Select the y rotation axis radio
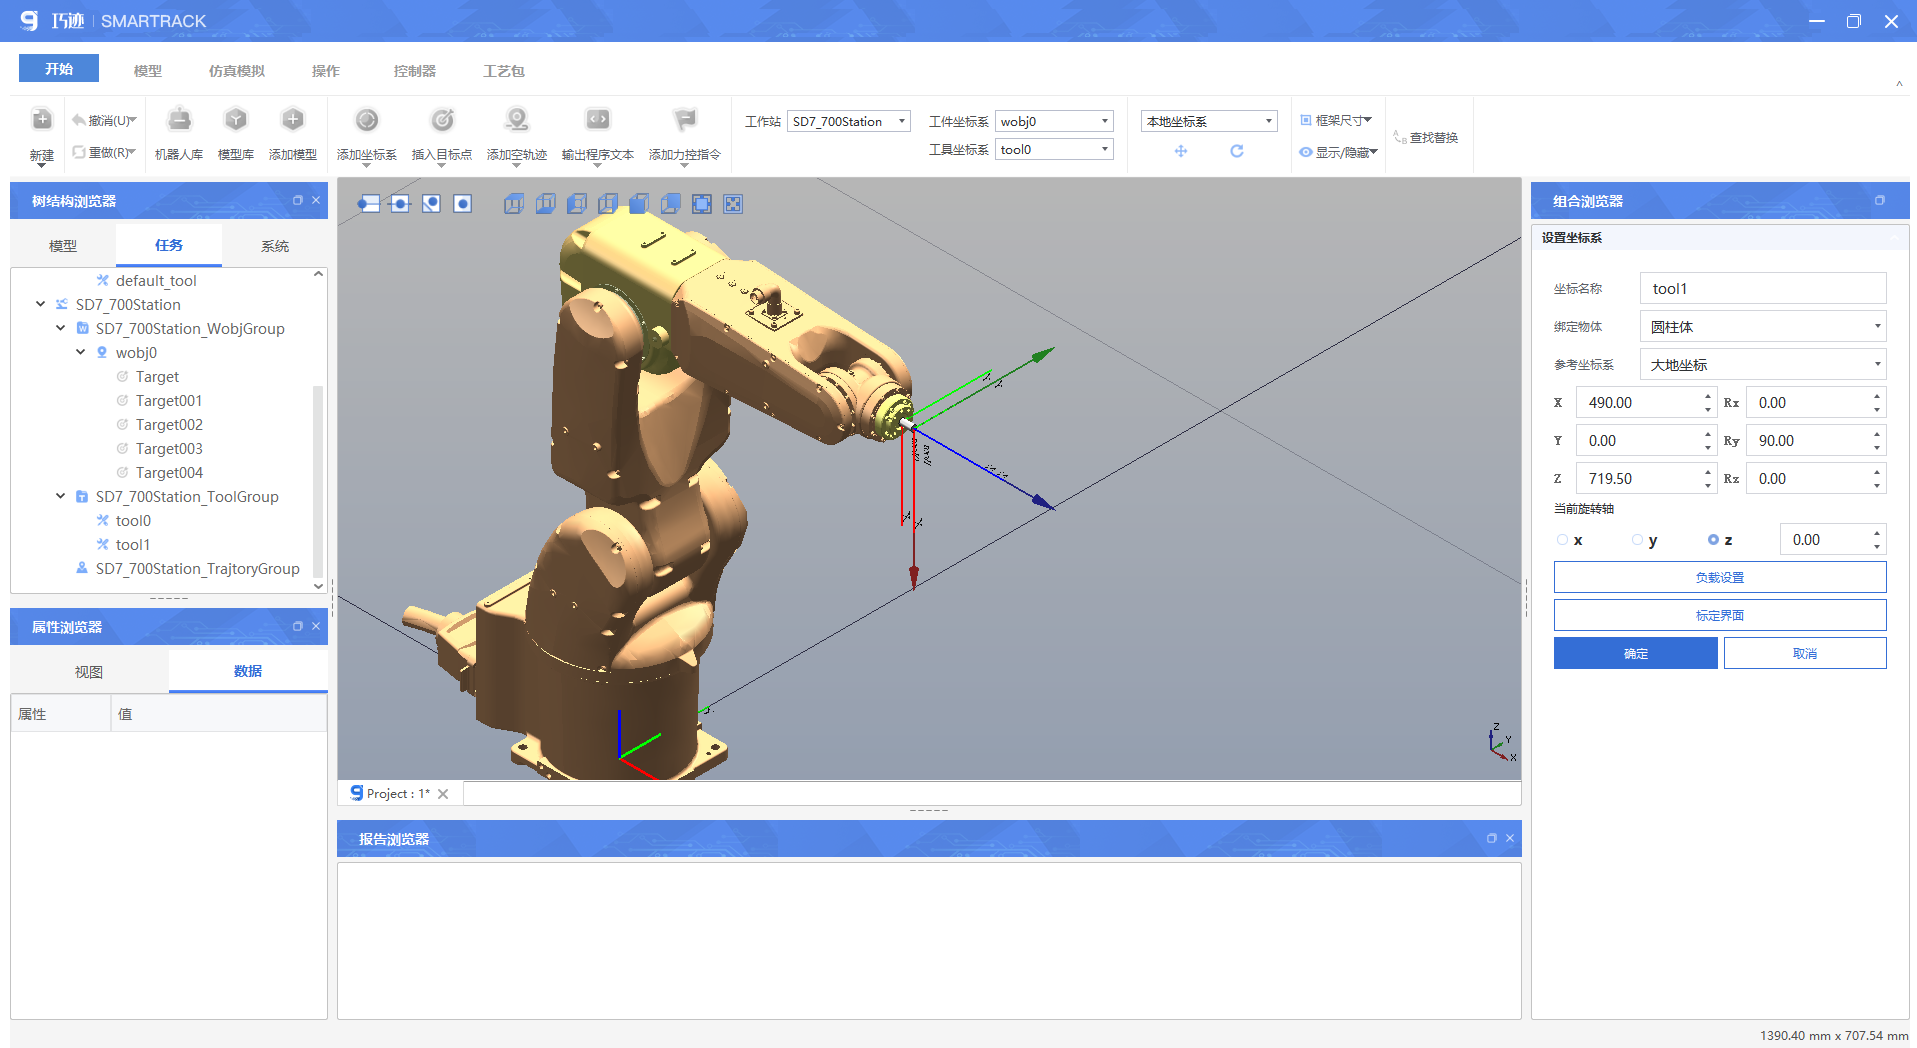The height and width of the screenshot is (1048, 1917). coord(1637,540)
